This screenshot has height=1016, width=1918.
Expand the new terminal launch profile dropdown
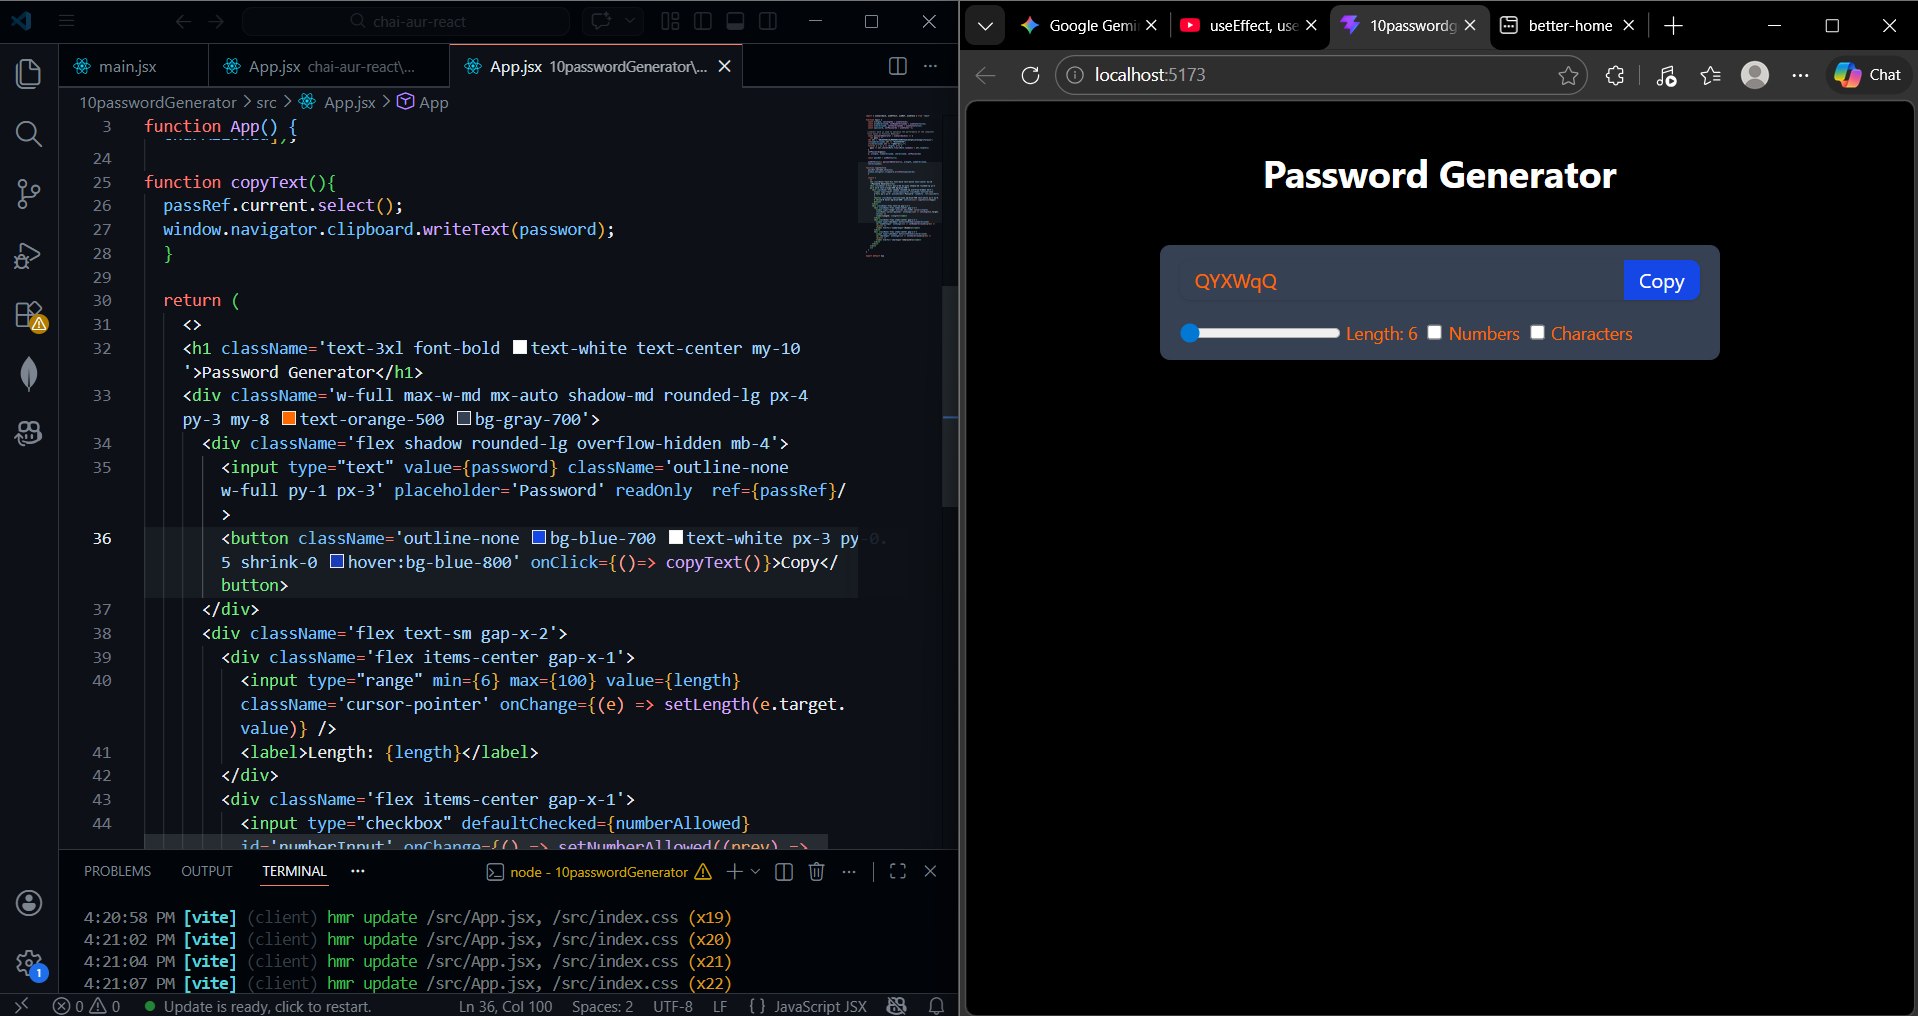(x=755, y=872)
